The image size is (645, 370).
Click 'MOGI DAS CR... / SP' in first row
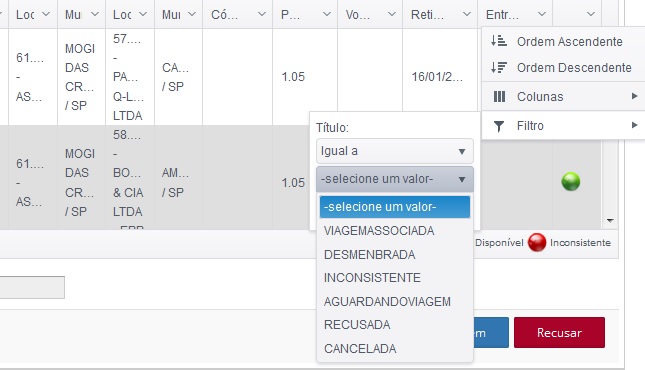(80, 77)
